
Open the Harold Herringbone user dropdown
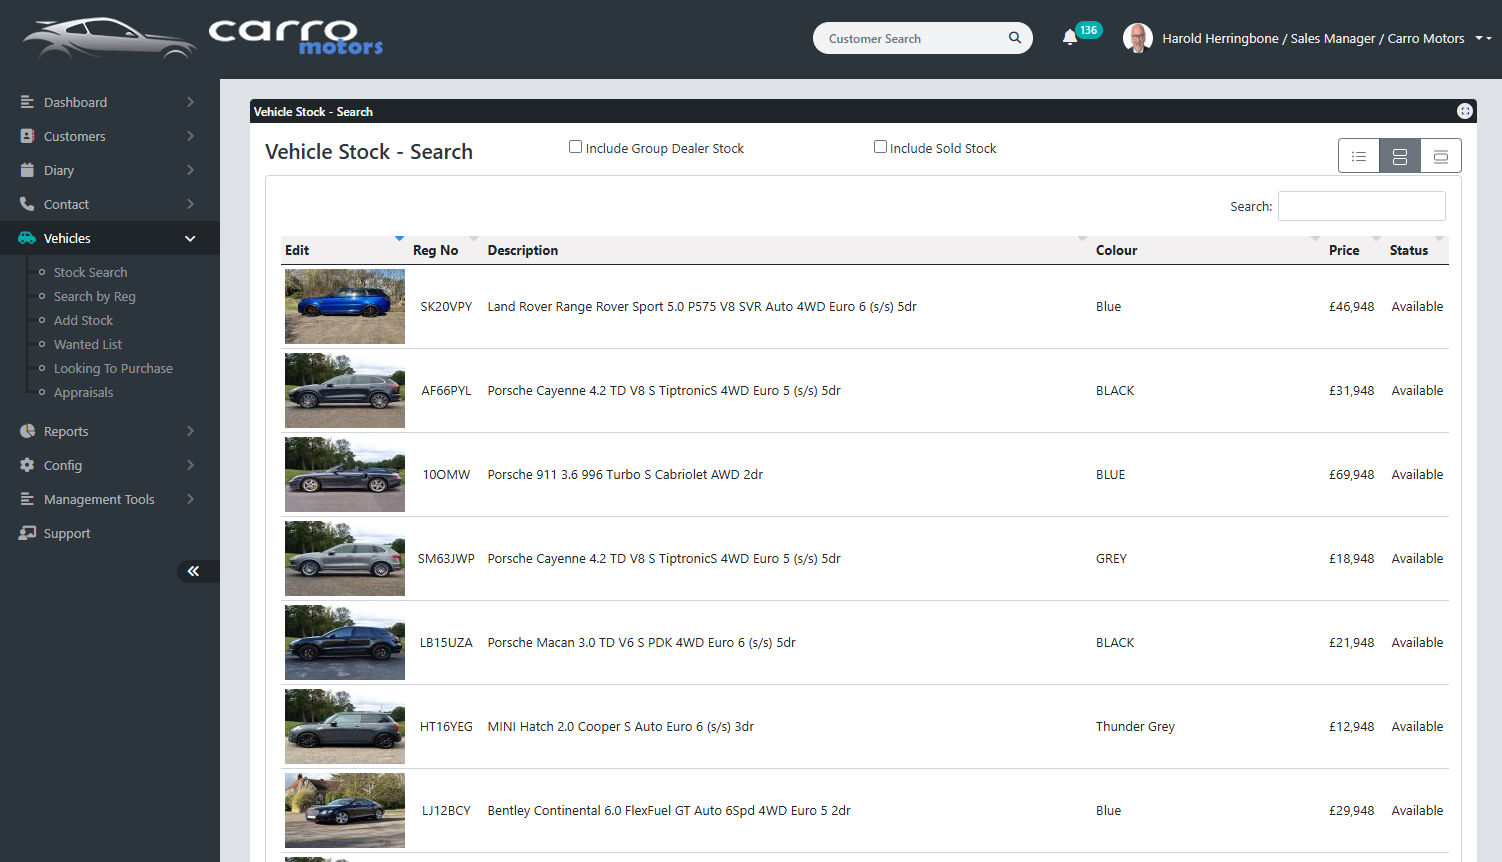1483,38
